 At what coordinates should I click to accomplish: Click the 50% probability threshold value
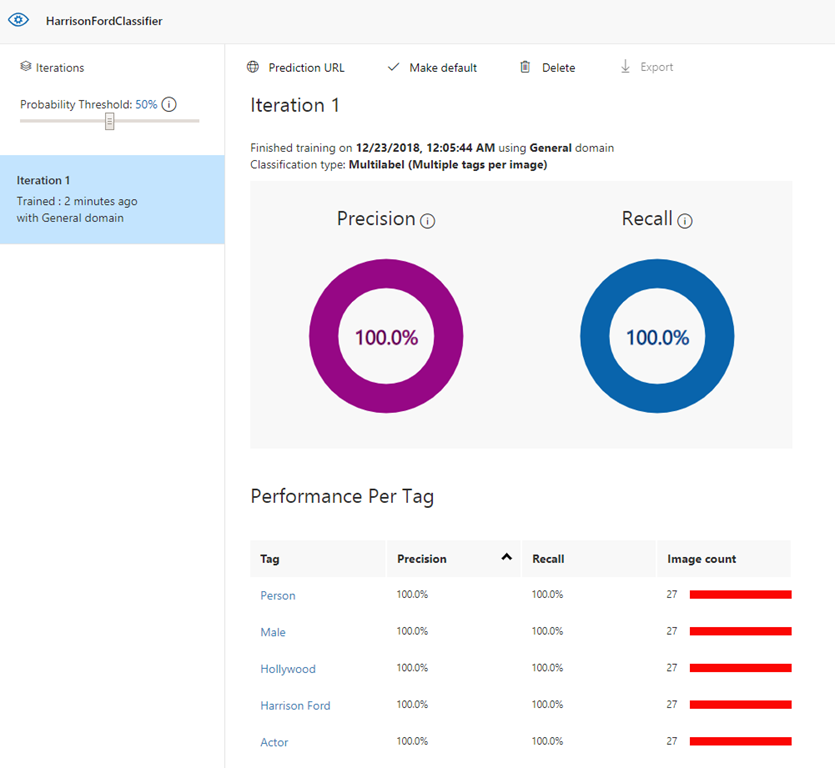pyautogui.click(x=146, y=104)
